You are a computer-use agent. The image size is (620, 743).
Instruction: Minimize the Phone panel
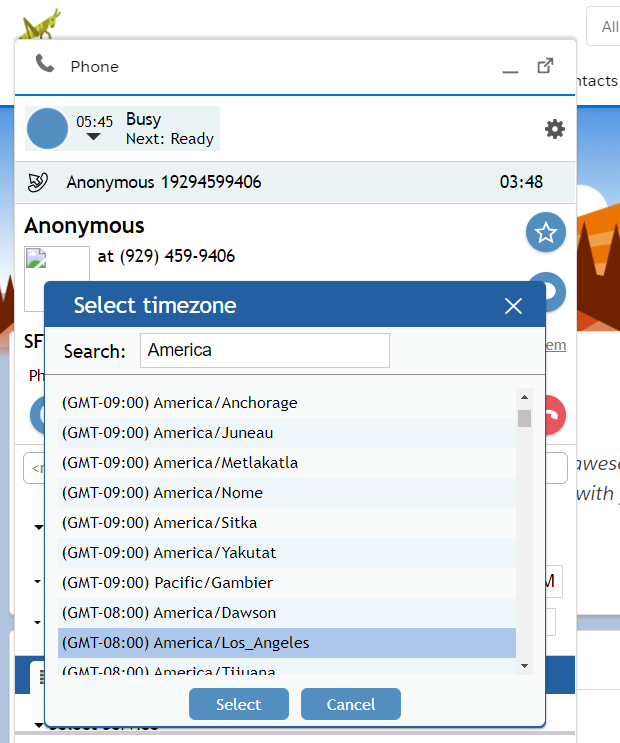point(510,67)
